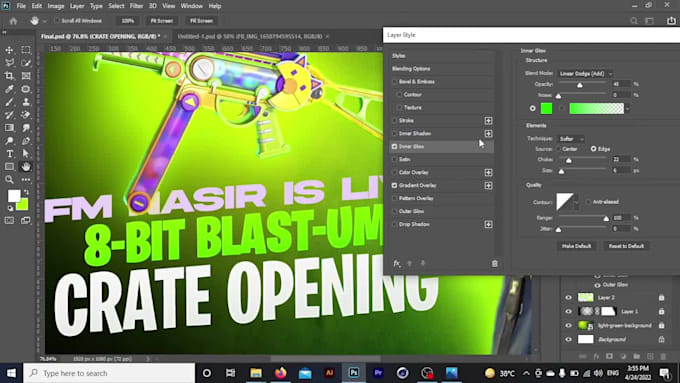Select the Rectangle shape tool

pyautogui.click(x=9, y=167)
